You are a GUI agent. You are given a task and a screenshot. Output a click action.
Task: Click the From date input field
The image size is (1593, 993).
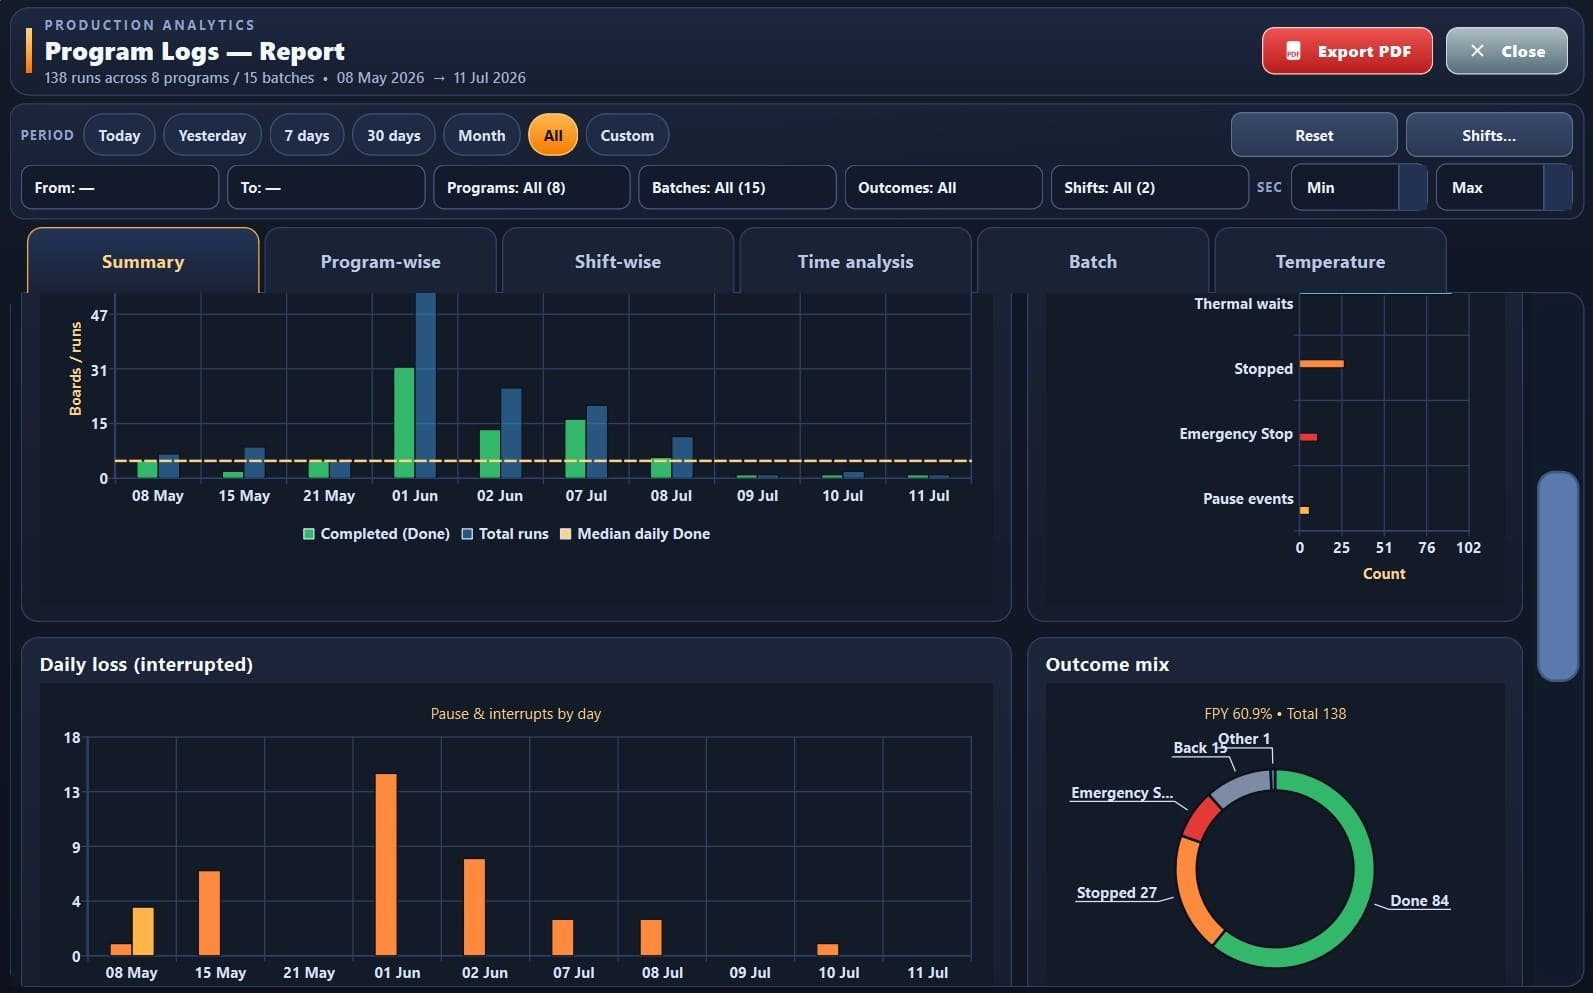click(120, 187)
